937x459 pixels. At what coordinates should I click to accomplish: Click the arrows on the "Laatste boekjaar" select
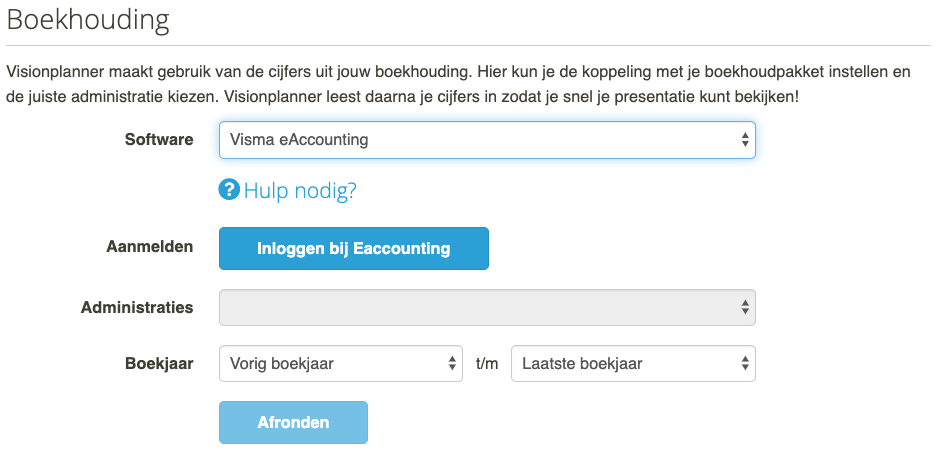pyautogui.click(x=745, y=363)
